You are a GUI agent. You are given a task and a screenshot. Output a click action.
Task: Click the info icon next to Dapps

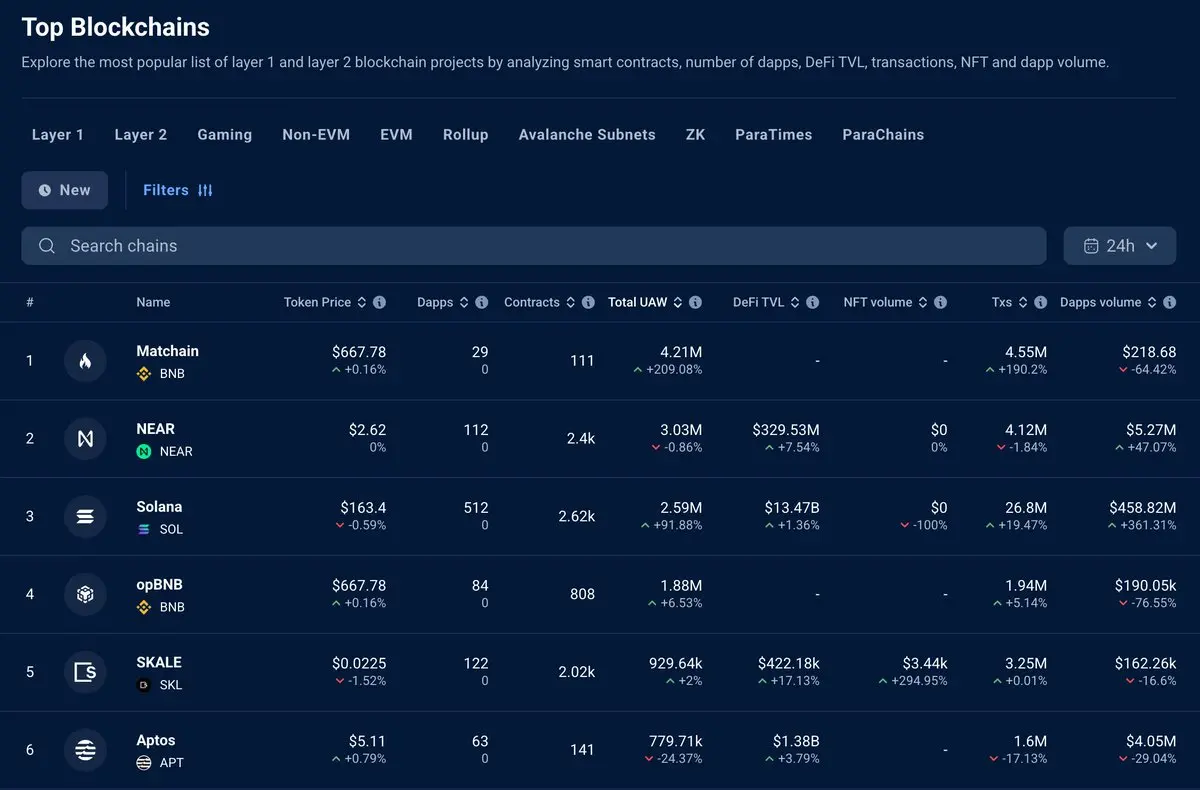[482, 302]
